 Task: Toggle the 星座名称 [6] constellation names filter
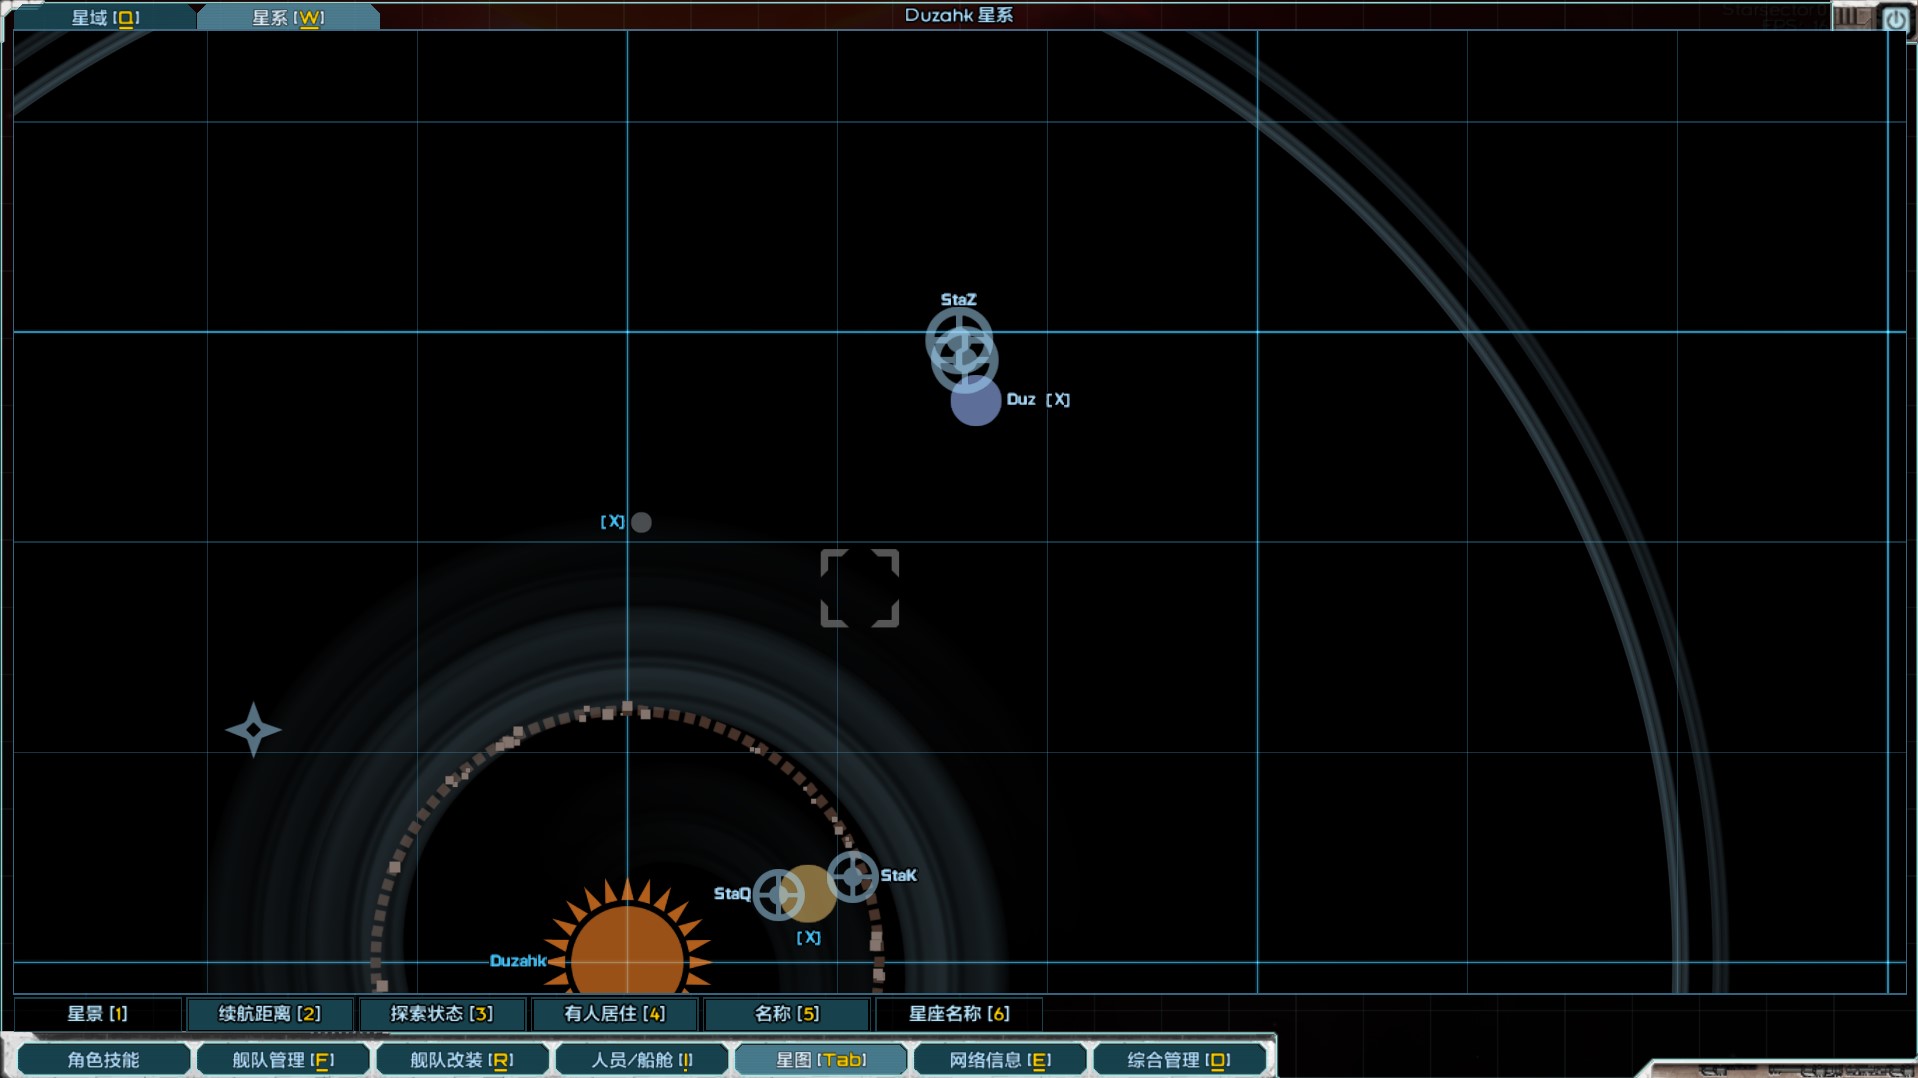pos(959,1013)
